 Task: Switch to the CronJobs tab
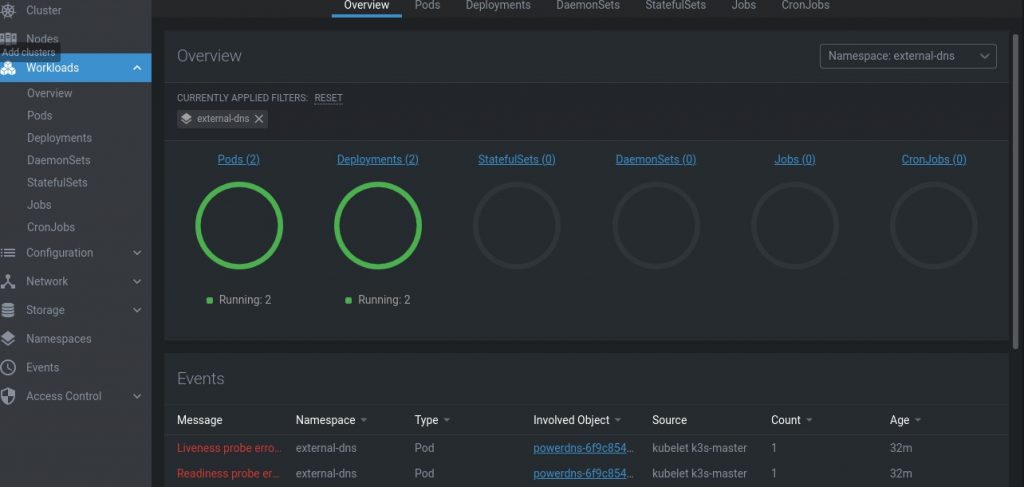pyautogui.click(x=805, y=6)
